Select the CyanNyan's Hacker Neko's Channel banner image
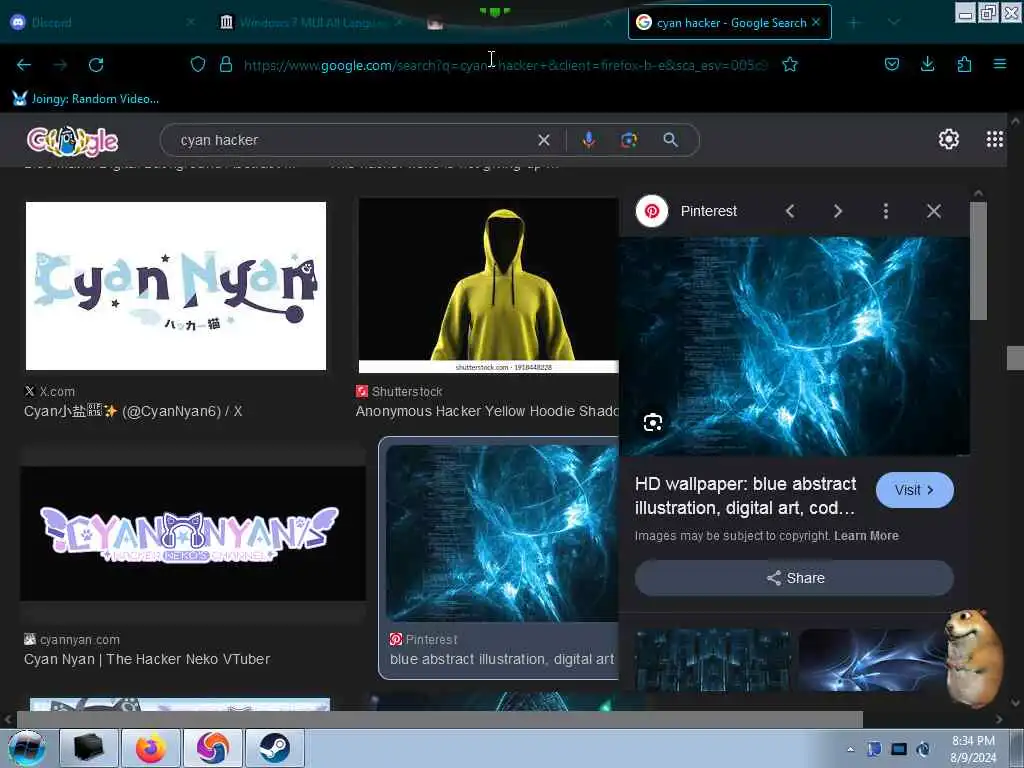The image size is (1024, 768). 193,534
